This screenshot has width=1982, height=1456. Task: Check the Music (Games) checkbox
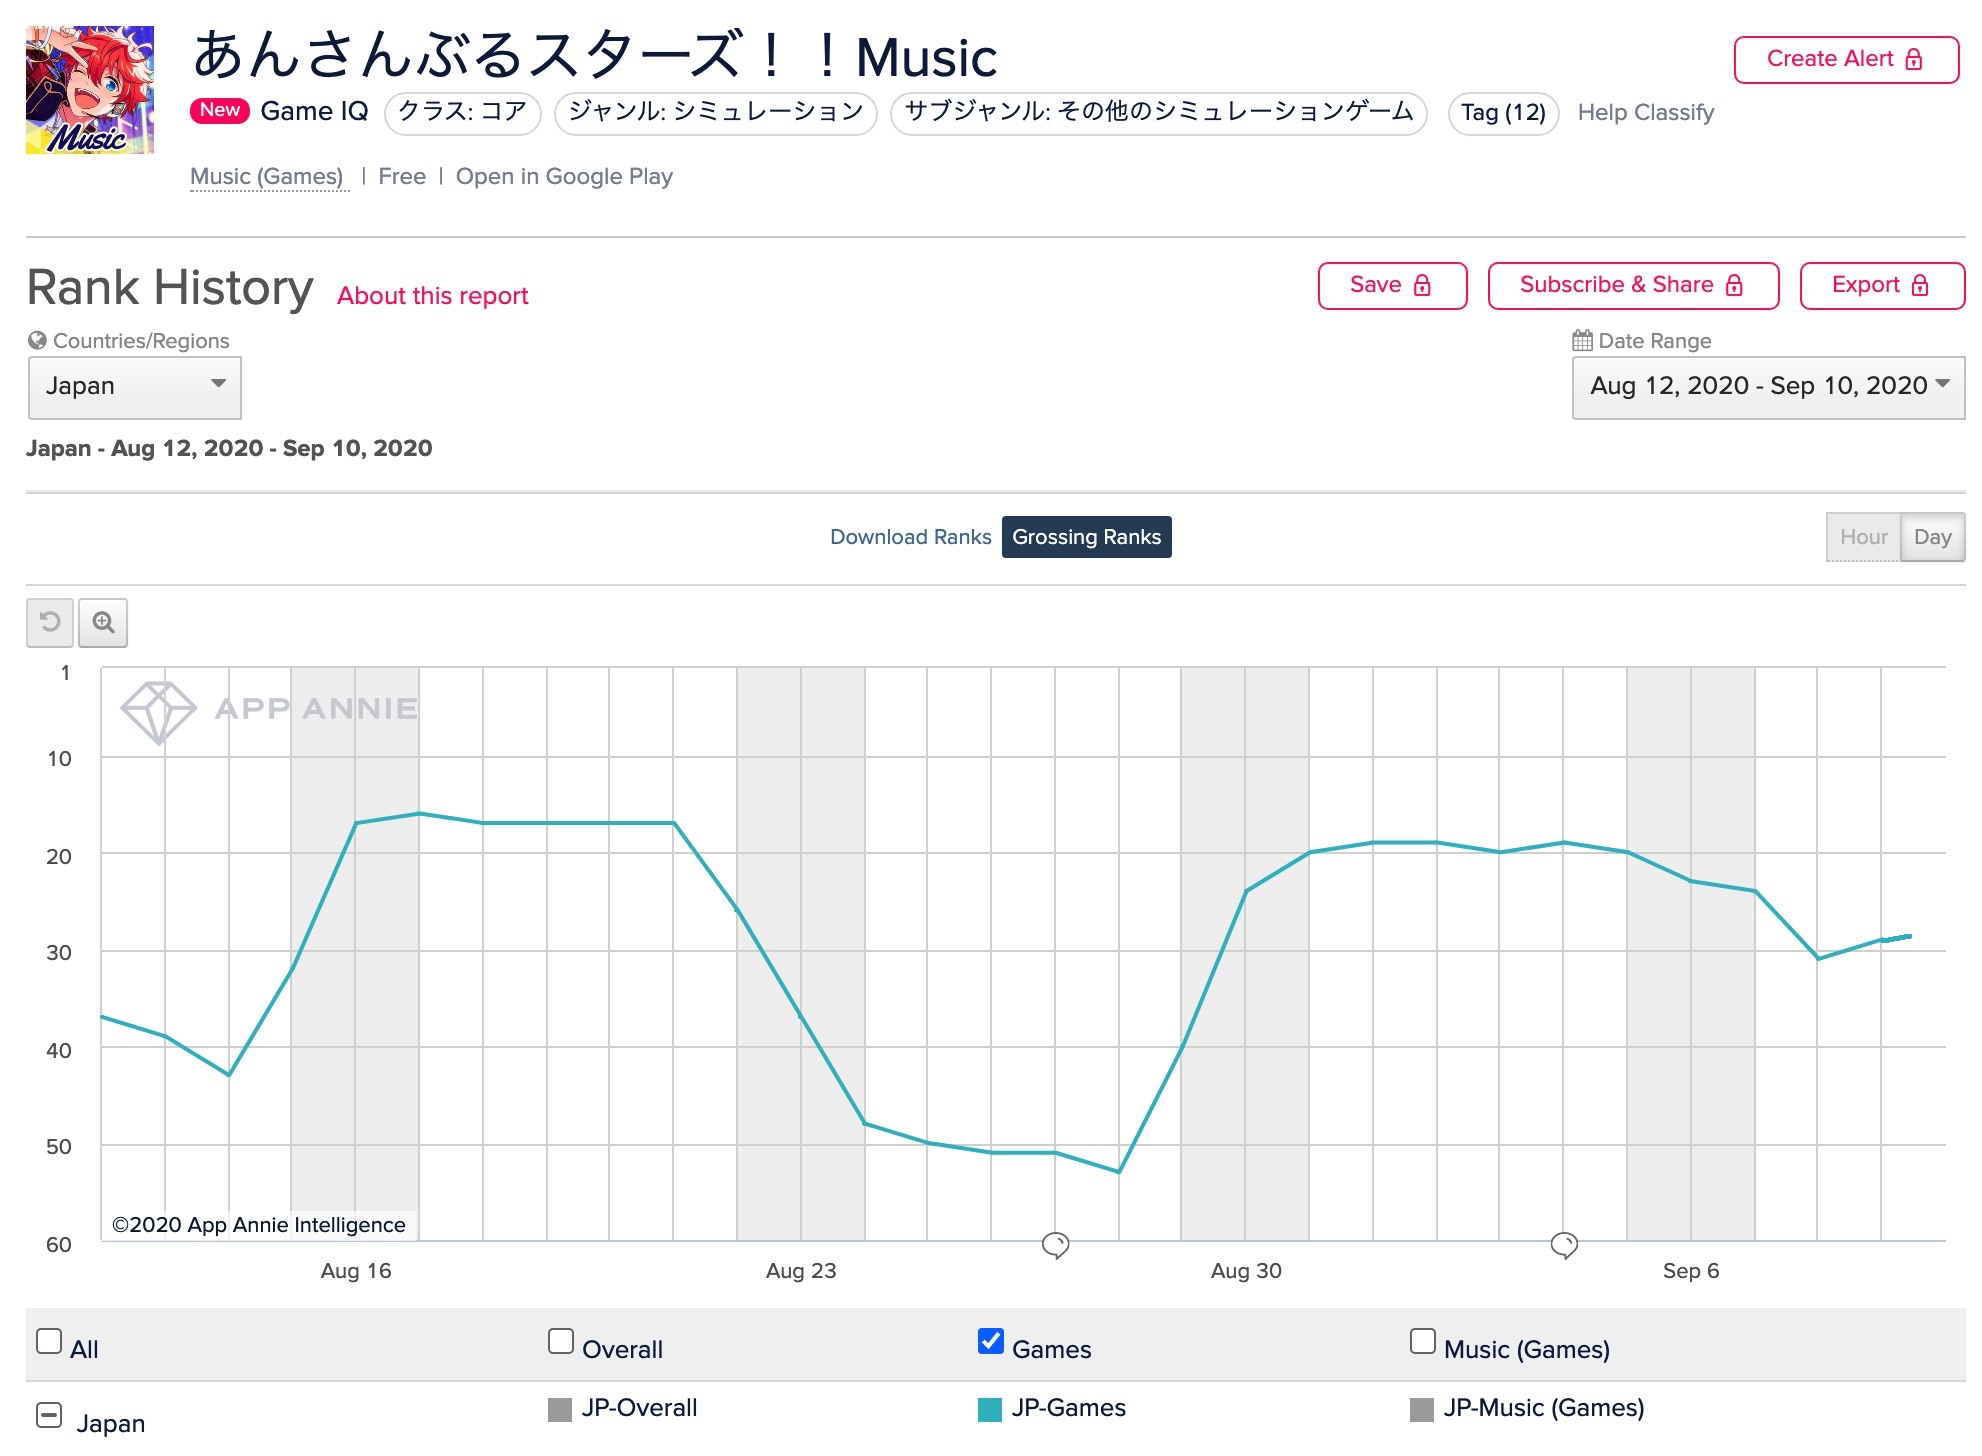pos(1422,1341)
